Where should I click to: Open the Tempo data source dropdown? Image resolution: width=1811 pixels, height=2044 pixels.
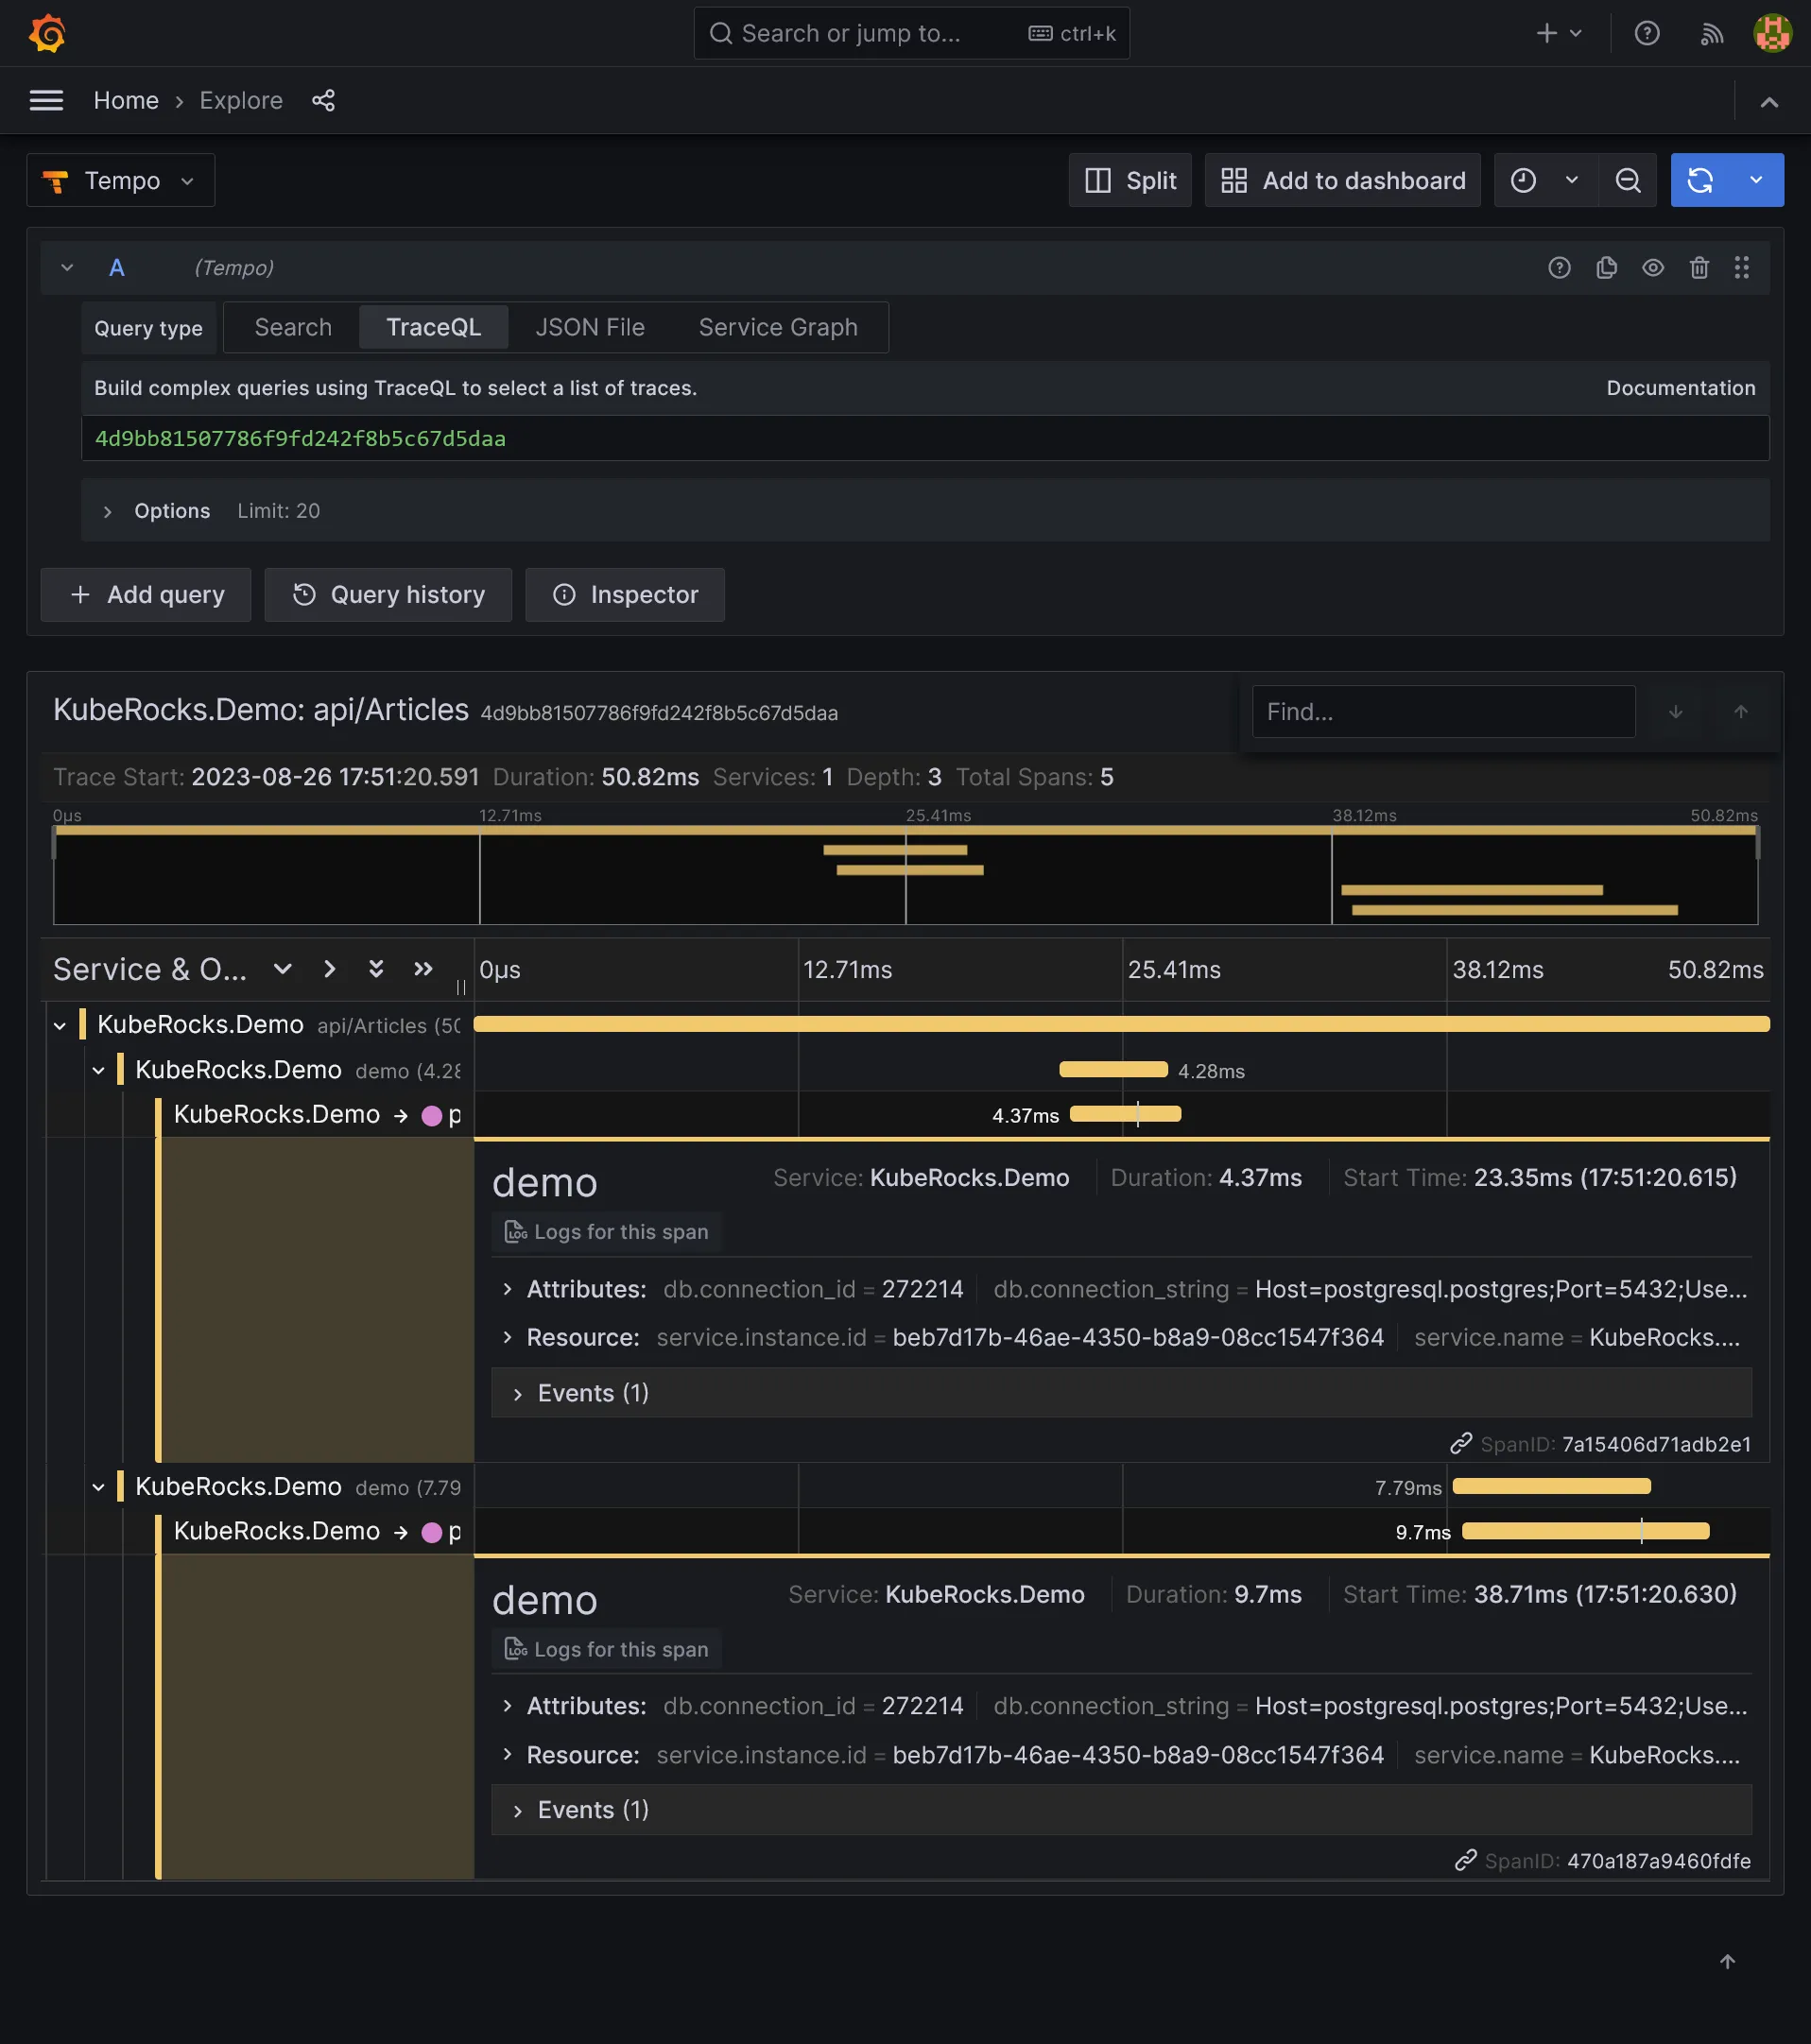[x=120, y=180]
